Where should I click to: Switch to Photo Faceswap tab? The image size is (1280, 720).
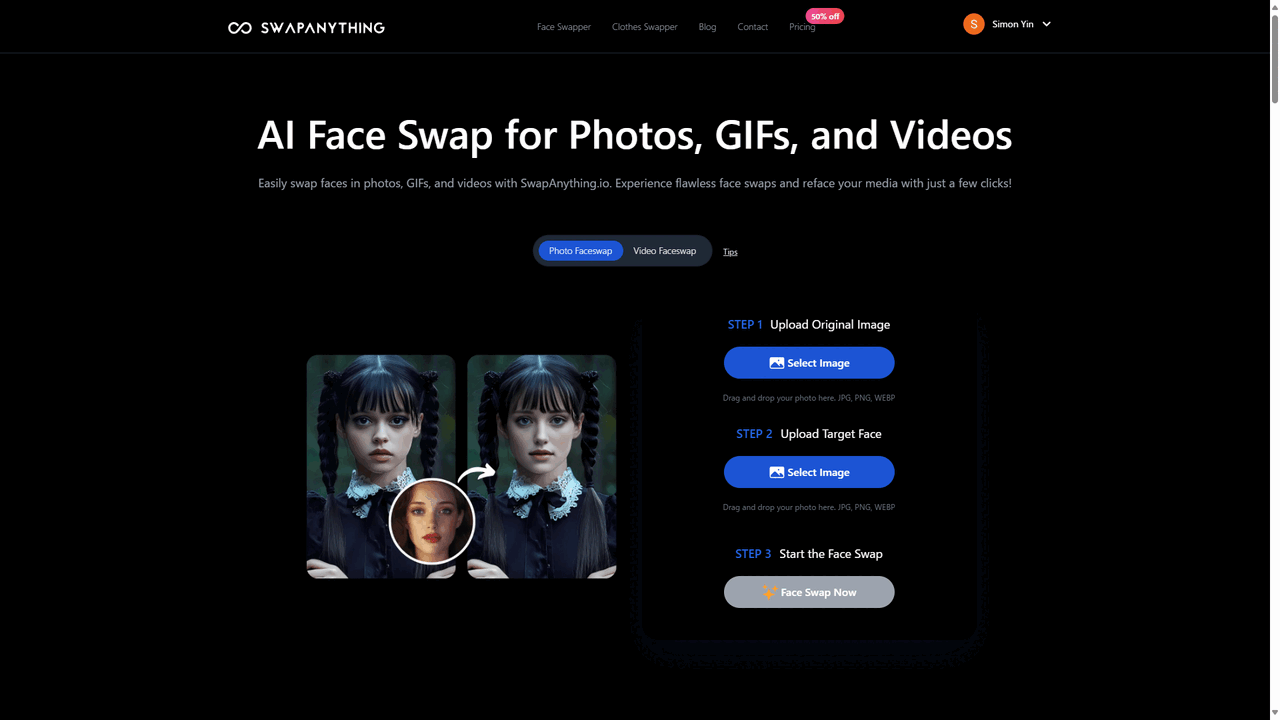581,251
